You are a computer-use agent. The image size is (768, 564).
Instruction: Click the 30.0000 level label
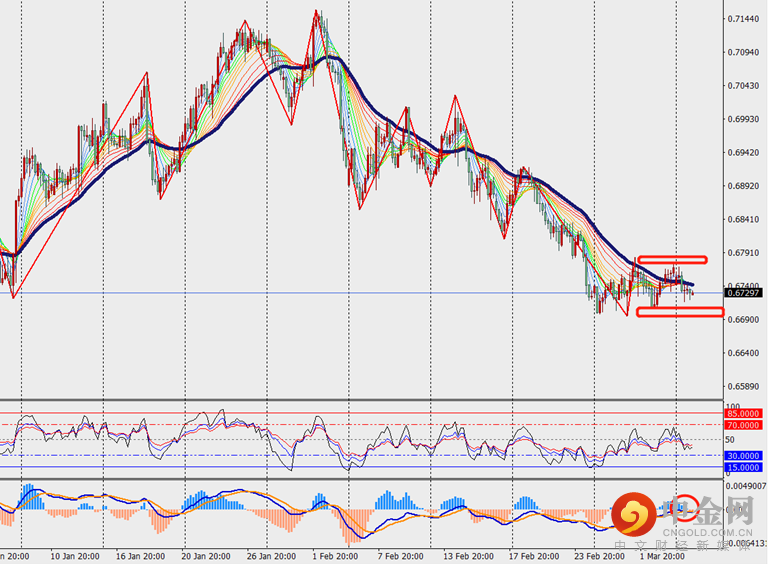pyautogui.click(x=745, y=456)
